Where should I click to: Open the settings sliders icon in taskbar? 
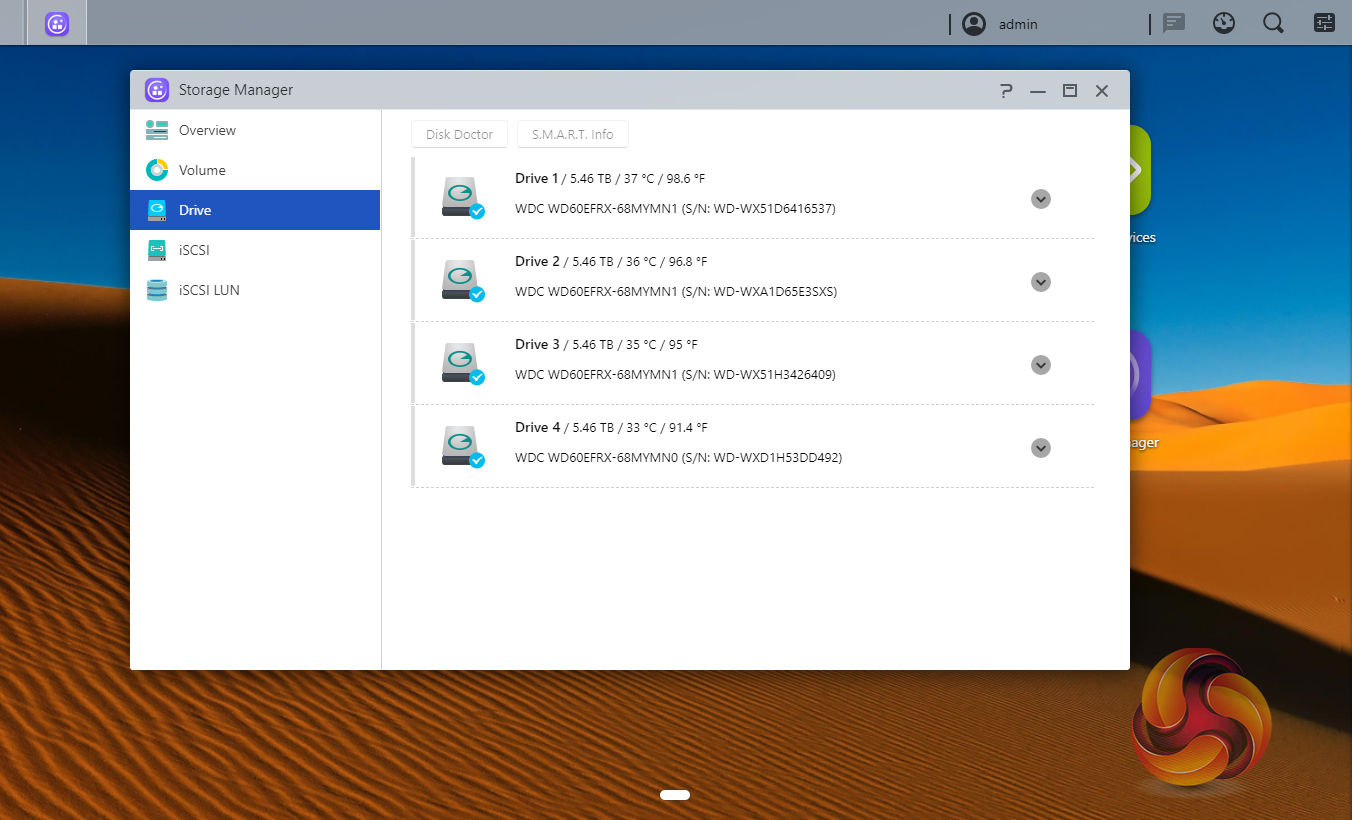click(x=1325, y=23)
